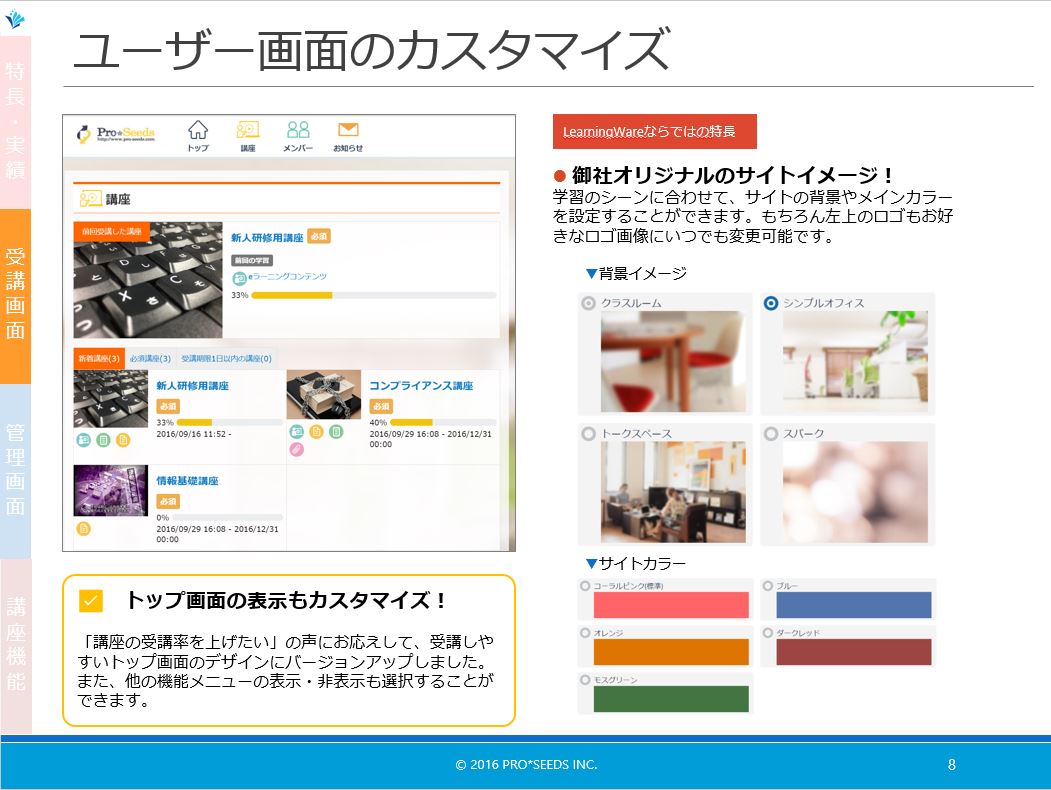
Task: Click the orange document icon under 情報基礎講座
Action: click(x=82, y=528)
